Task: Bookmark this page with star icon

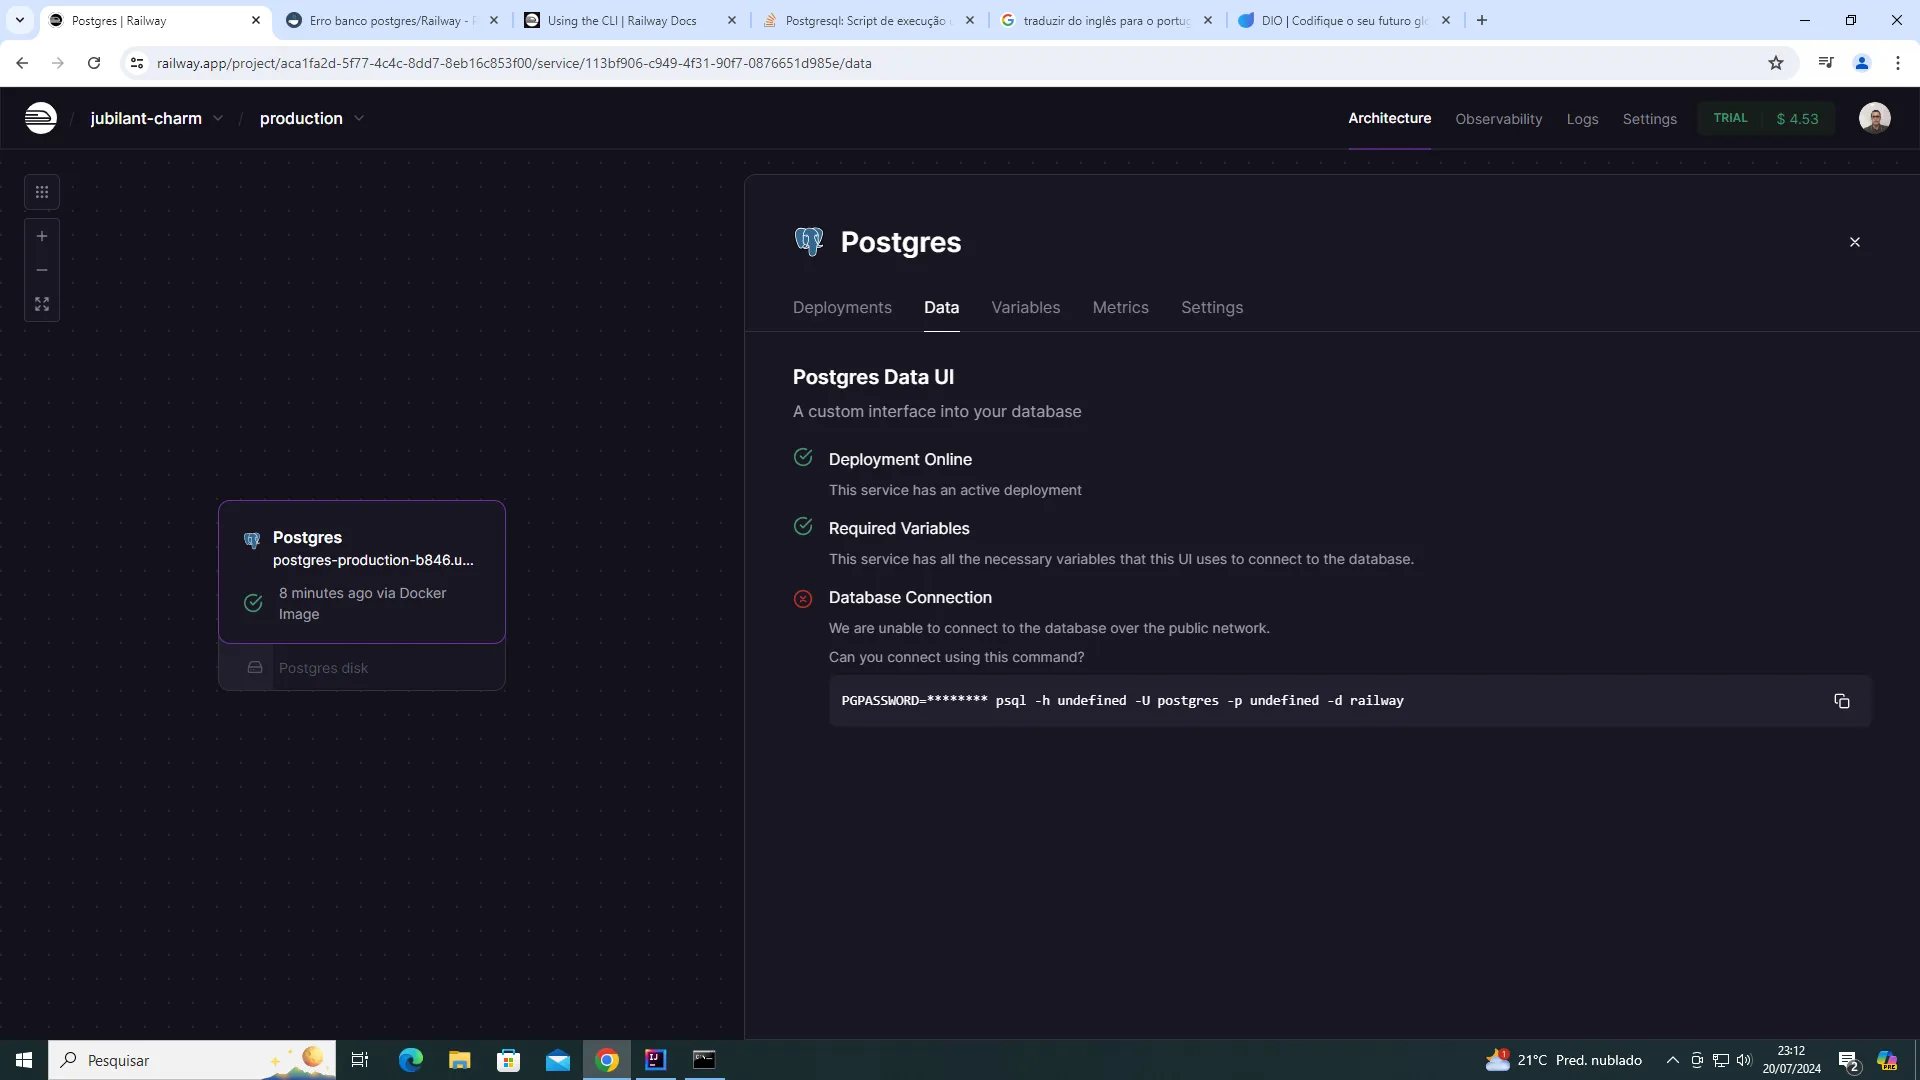Action: tap(1776, 63)
